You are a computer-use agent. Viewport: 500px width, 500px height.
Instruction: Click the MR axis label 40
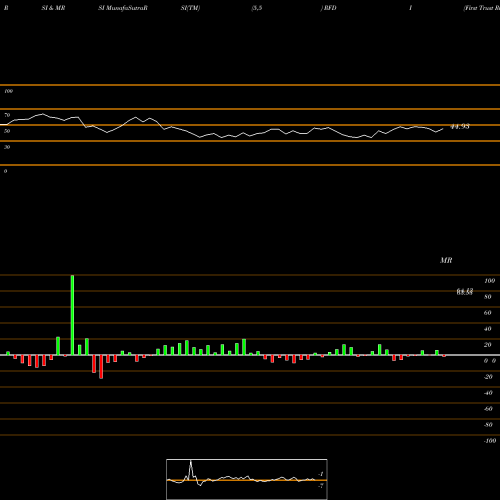pyautogui.click(x=488, y=329)
